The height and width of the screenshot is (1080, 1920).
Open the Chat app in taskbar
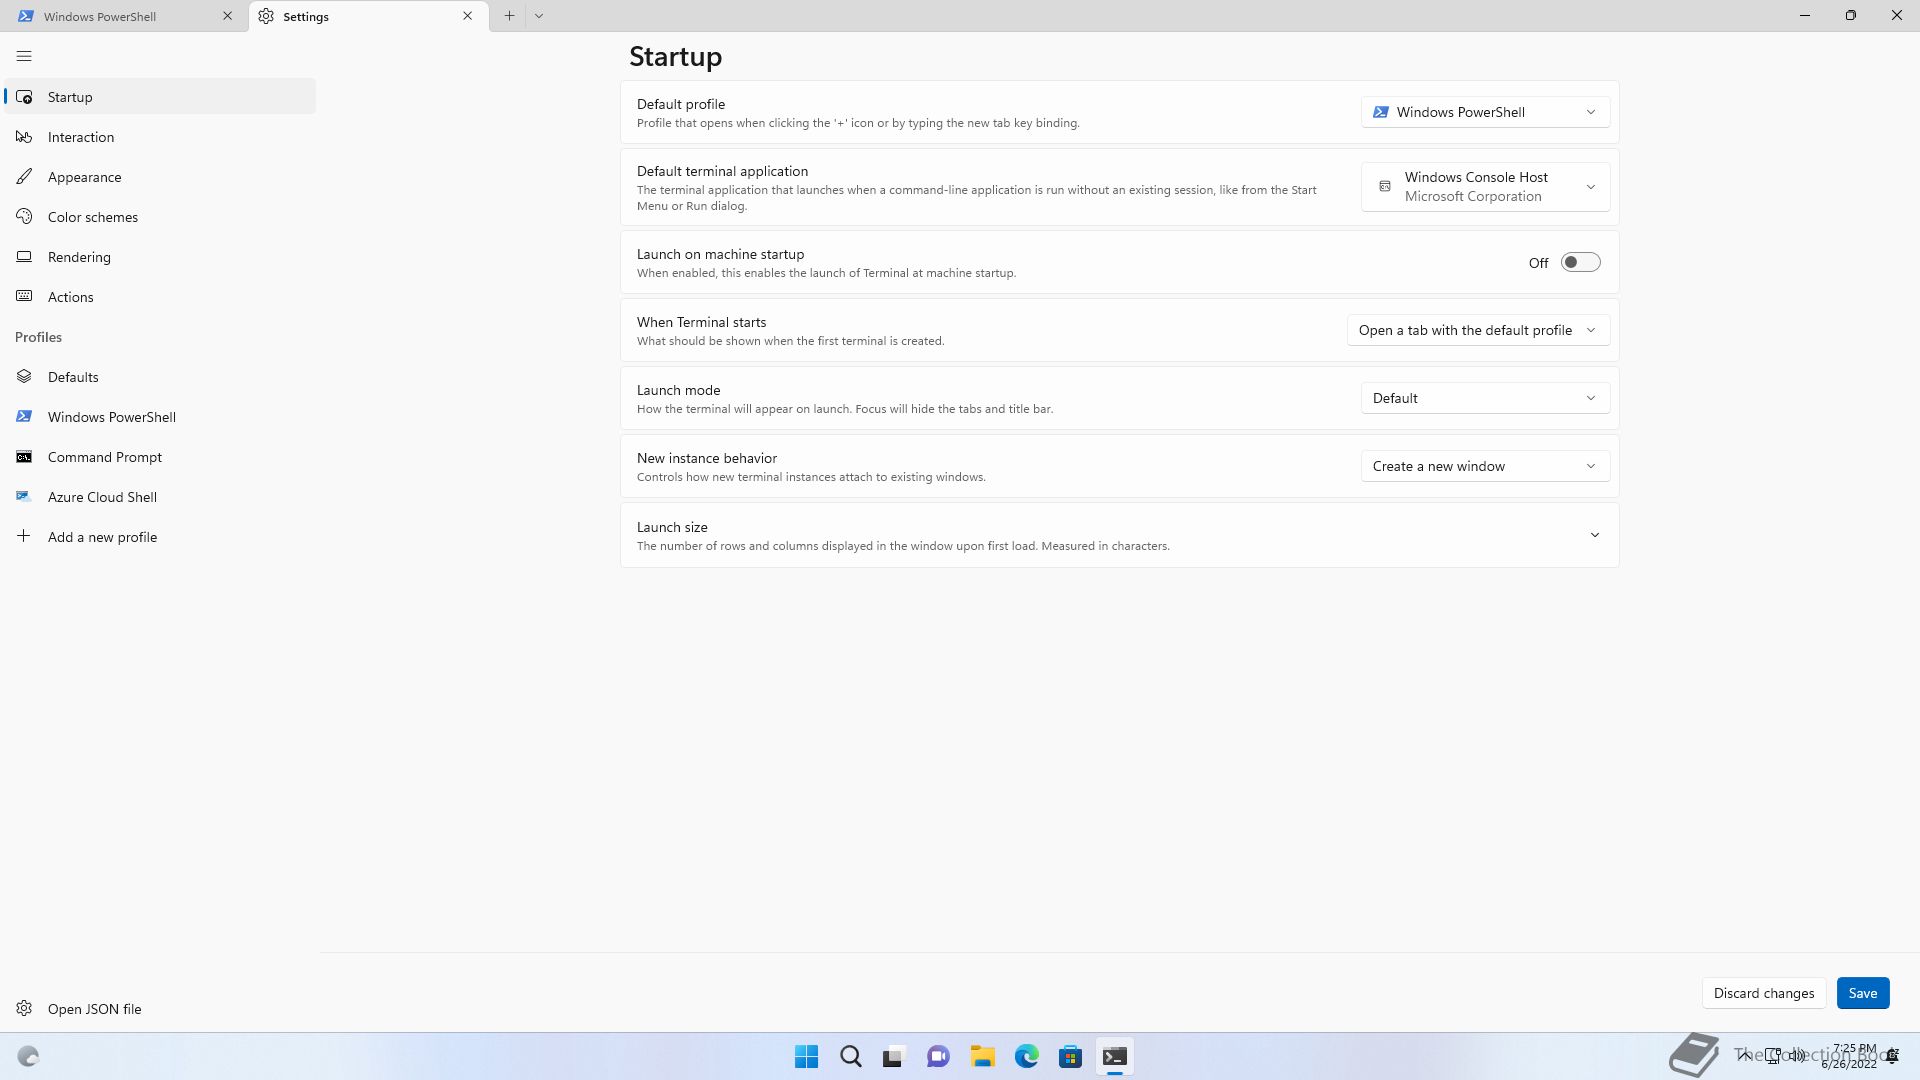click(938, 1057)
